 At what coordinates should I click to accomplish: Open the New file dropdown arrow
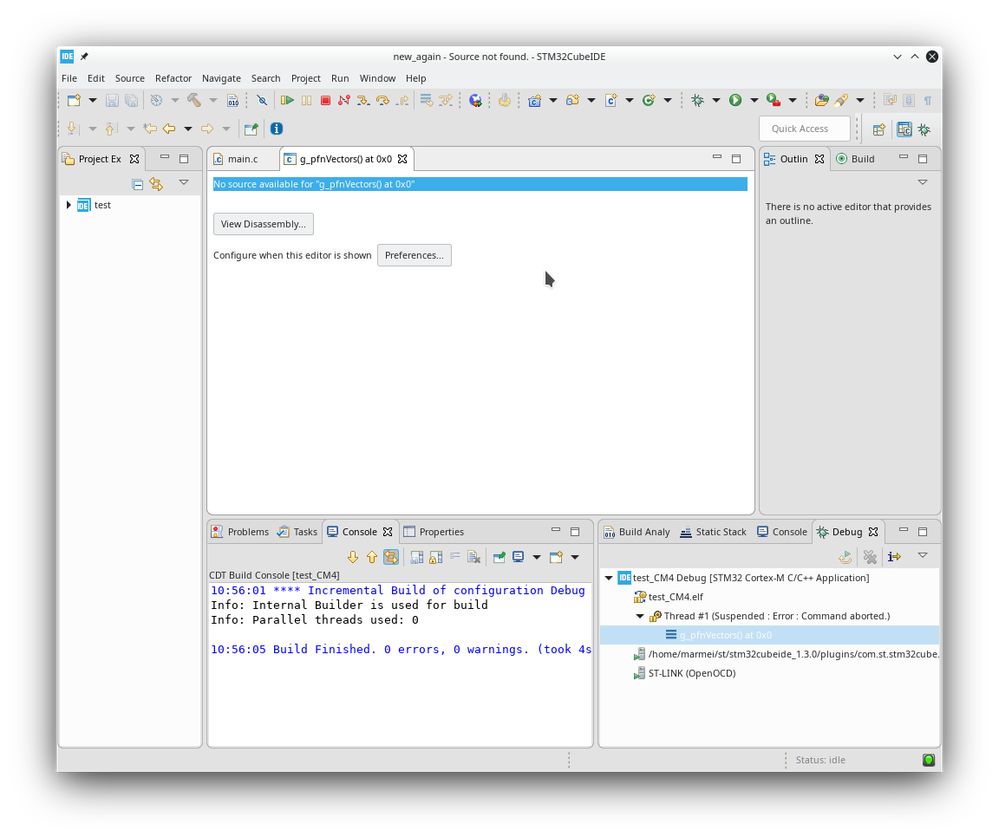click(x=92, y=100)
